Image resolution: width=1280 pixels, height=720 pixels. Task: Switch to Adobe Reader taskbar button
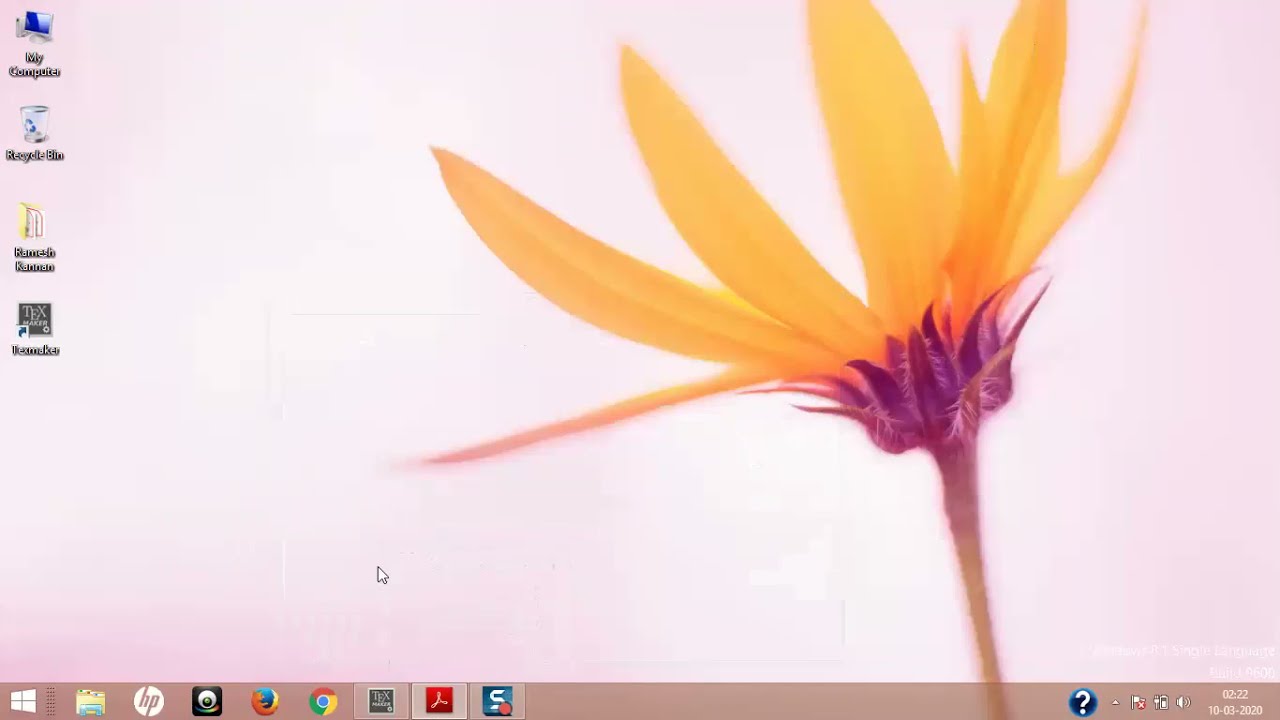439,702
